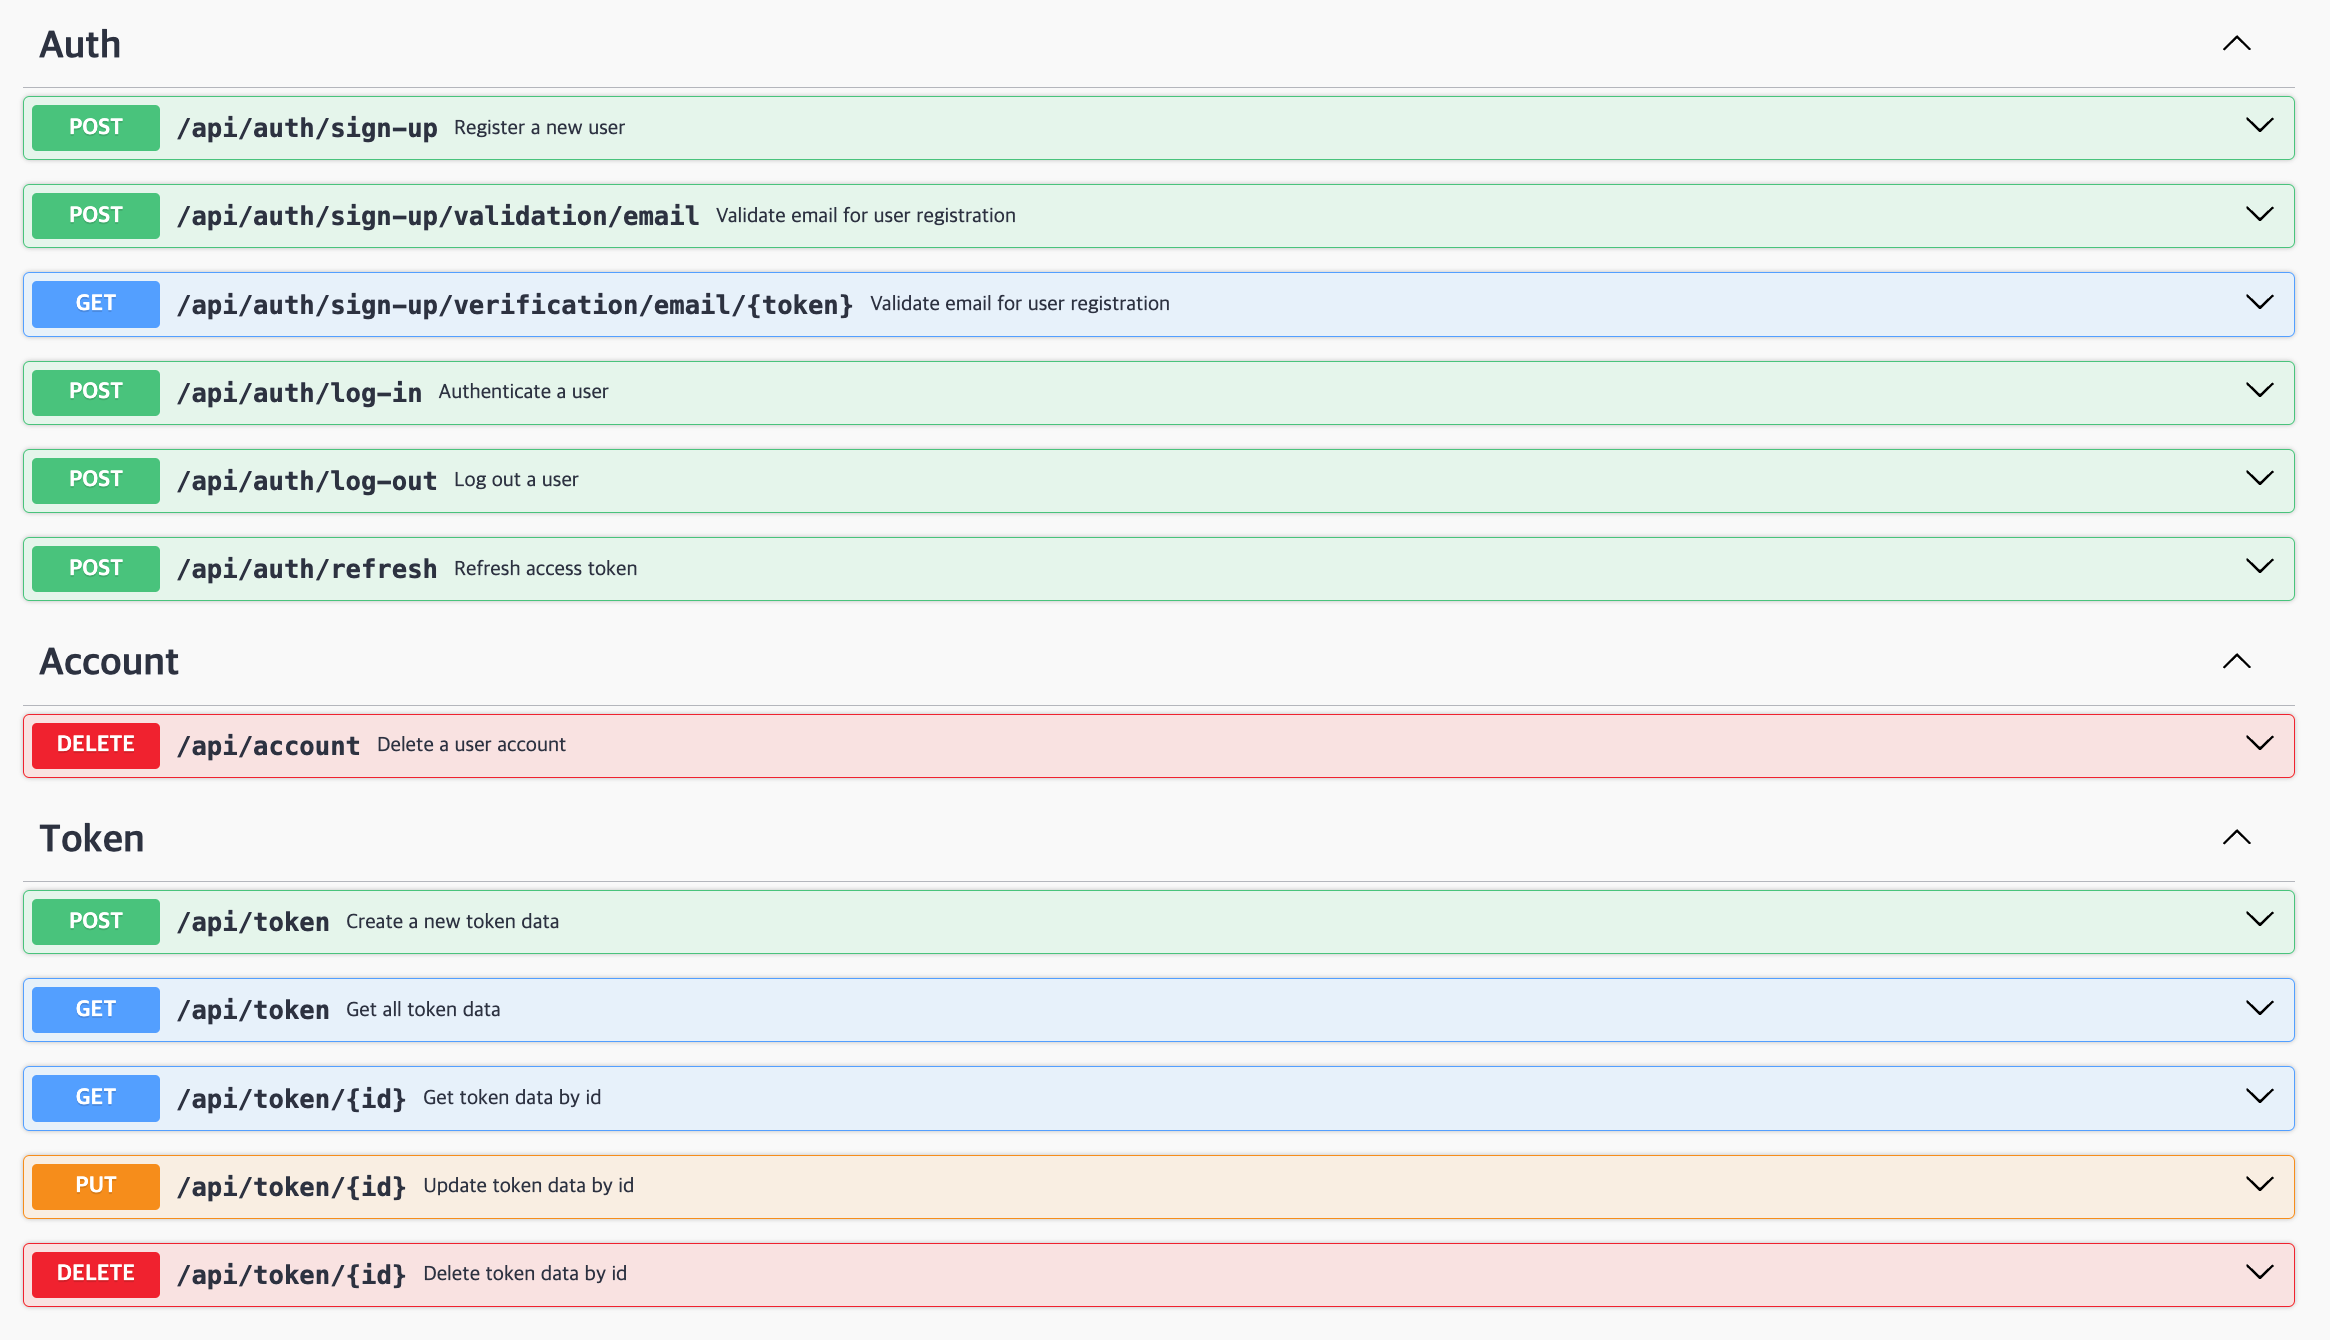Expand arrow on log-out endpoint row

(x=2259, y=478)
